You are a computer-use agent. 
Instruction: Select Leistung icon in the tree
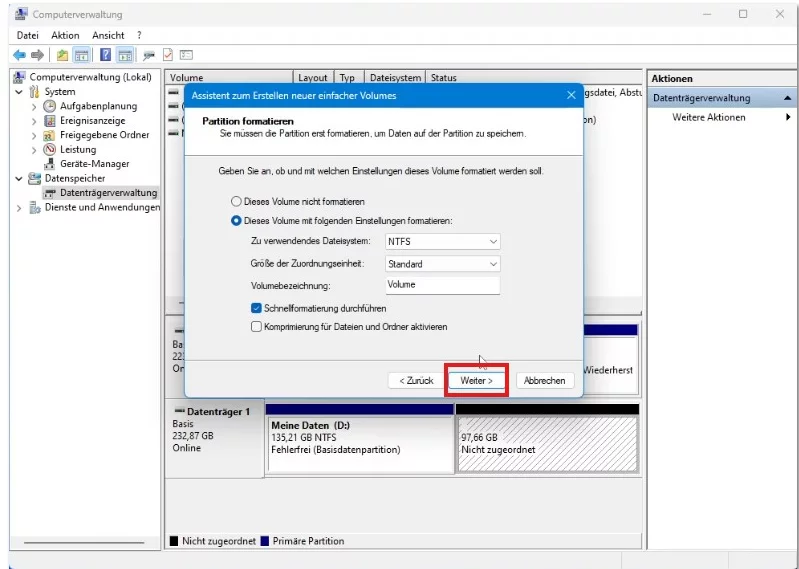point(49,149)
